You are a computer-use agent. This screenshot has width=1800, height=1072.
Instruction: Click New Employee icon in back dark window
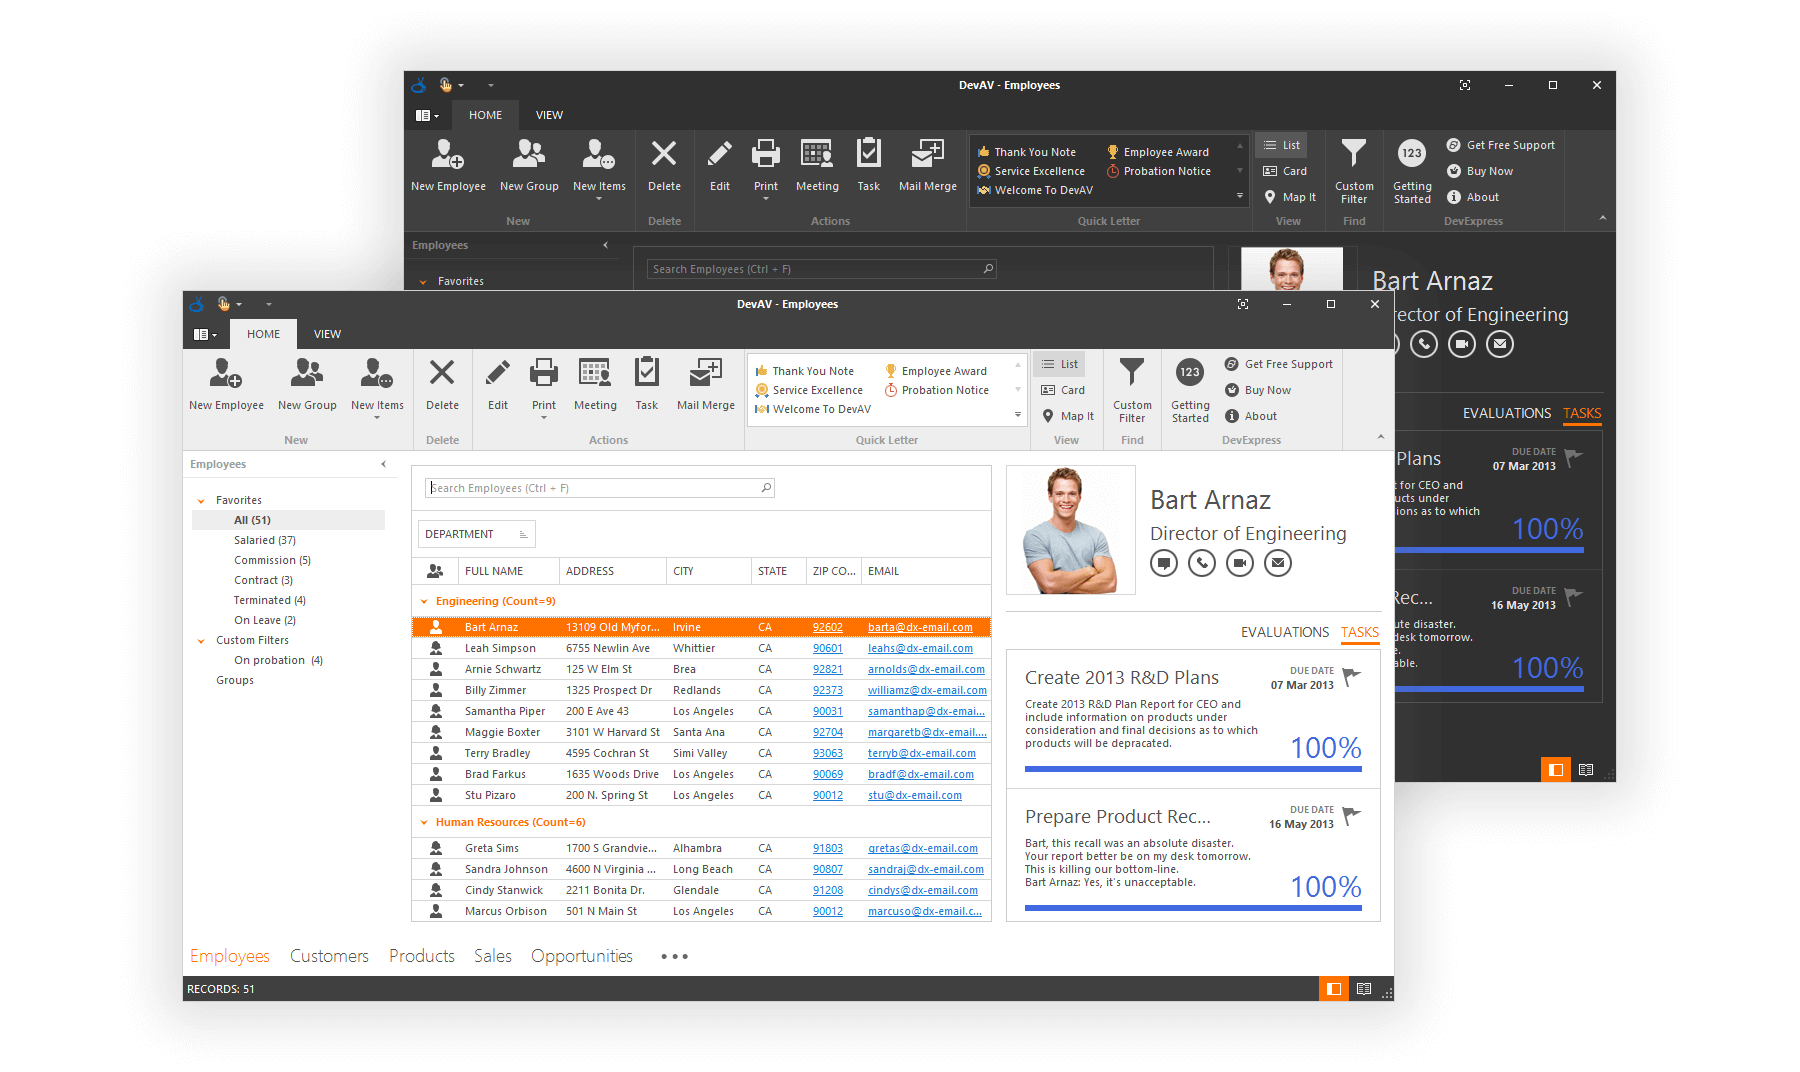[x=448, y=155]
